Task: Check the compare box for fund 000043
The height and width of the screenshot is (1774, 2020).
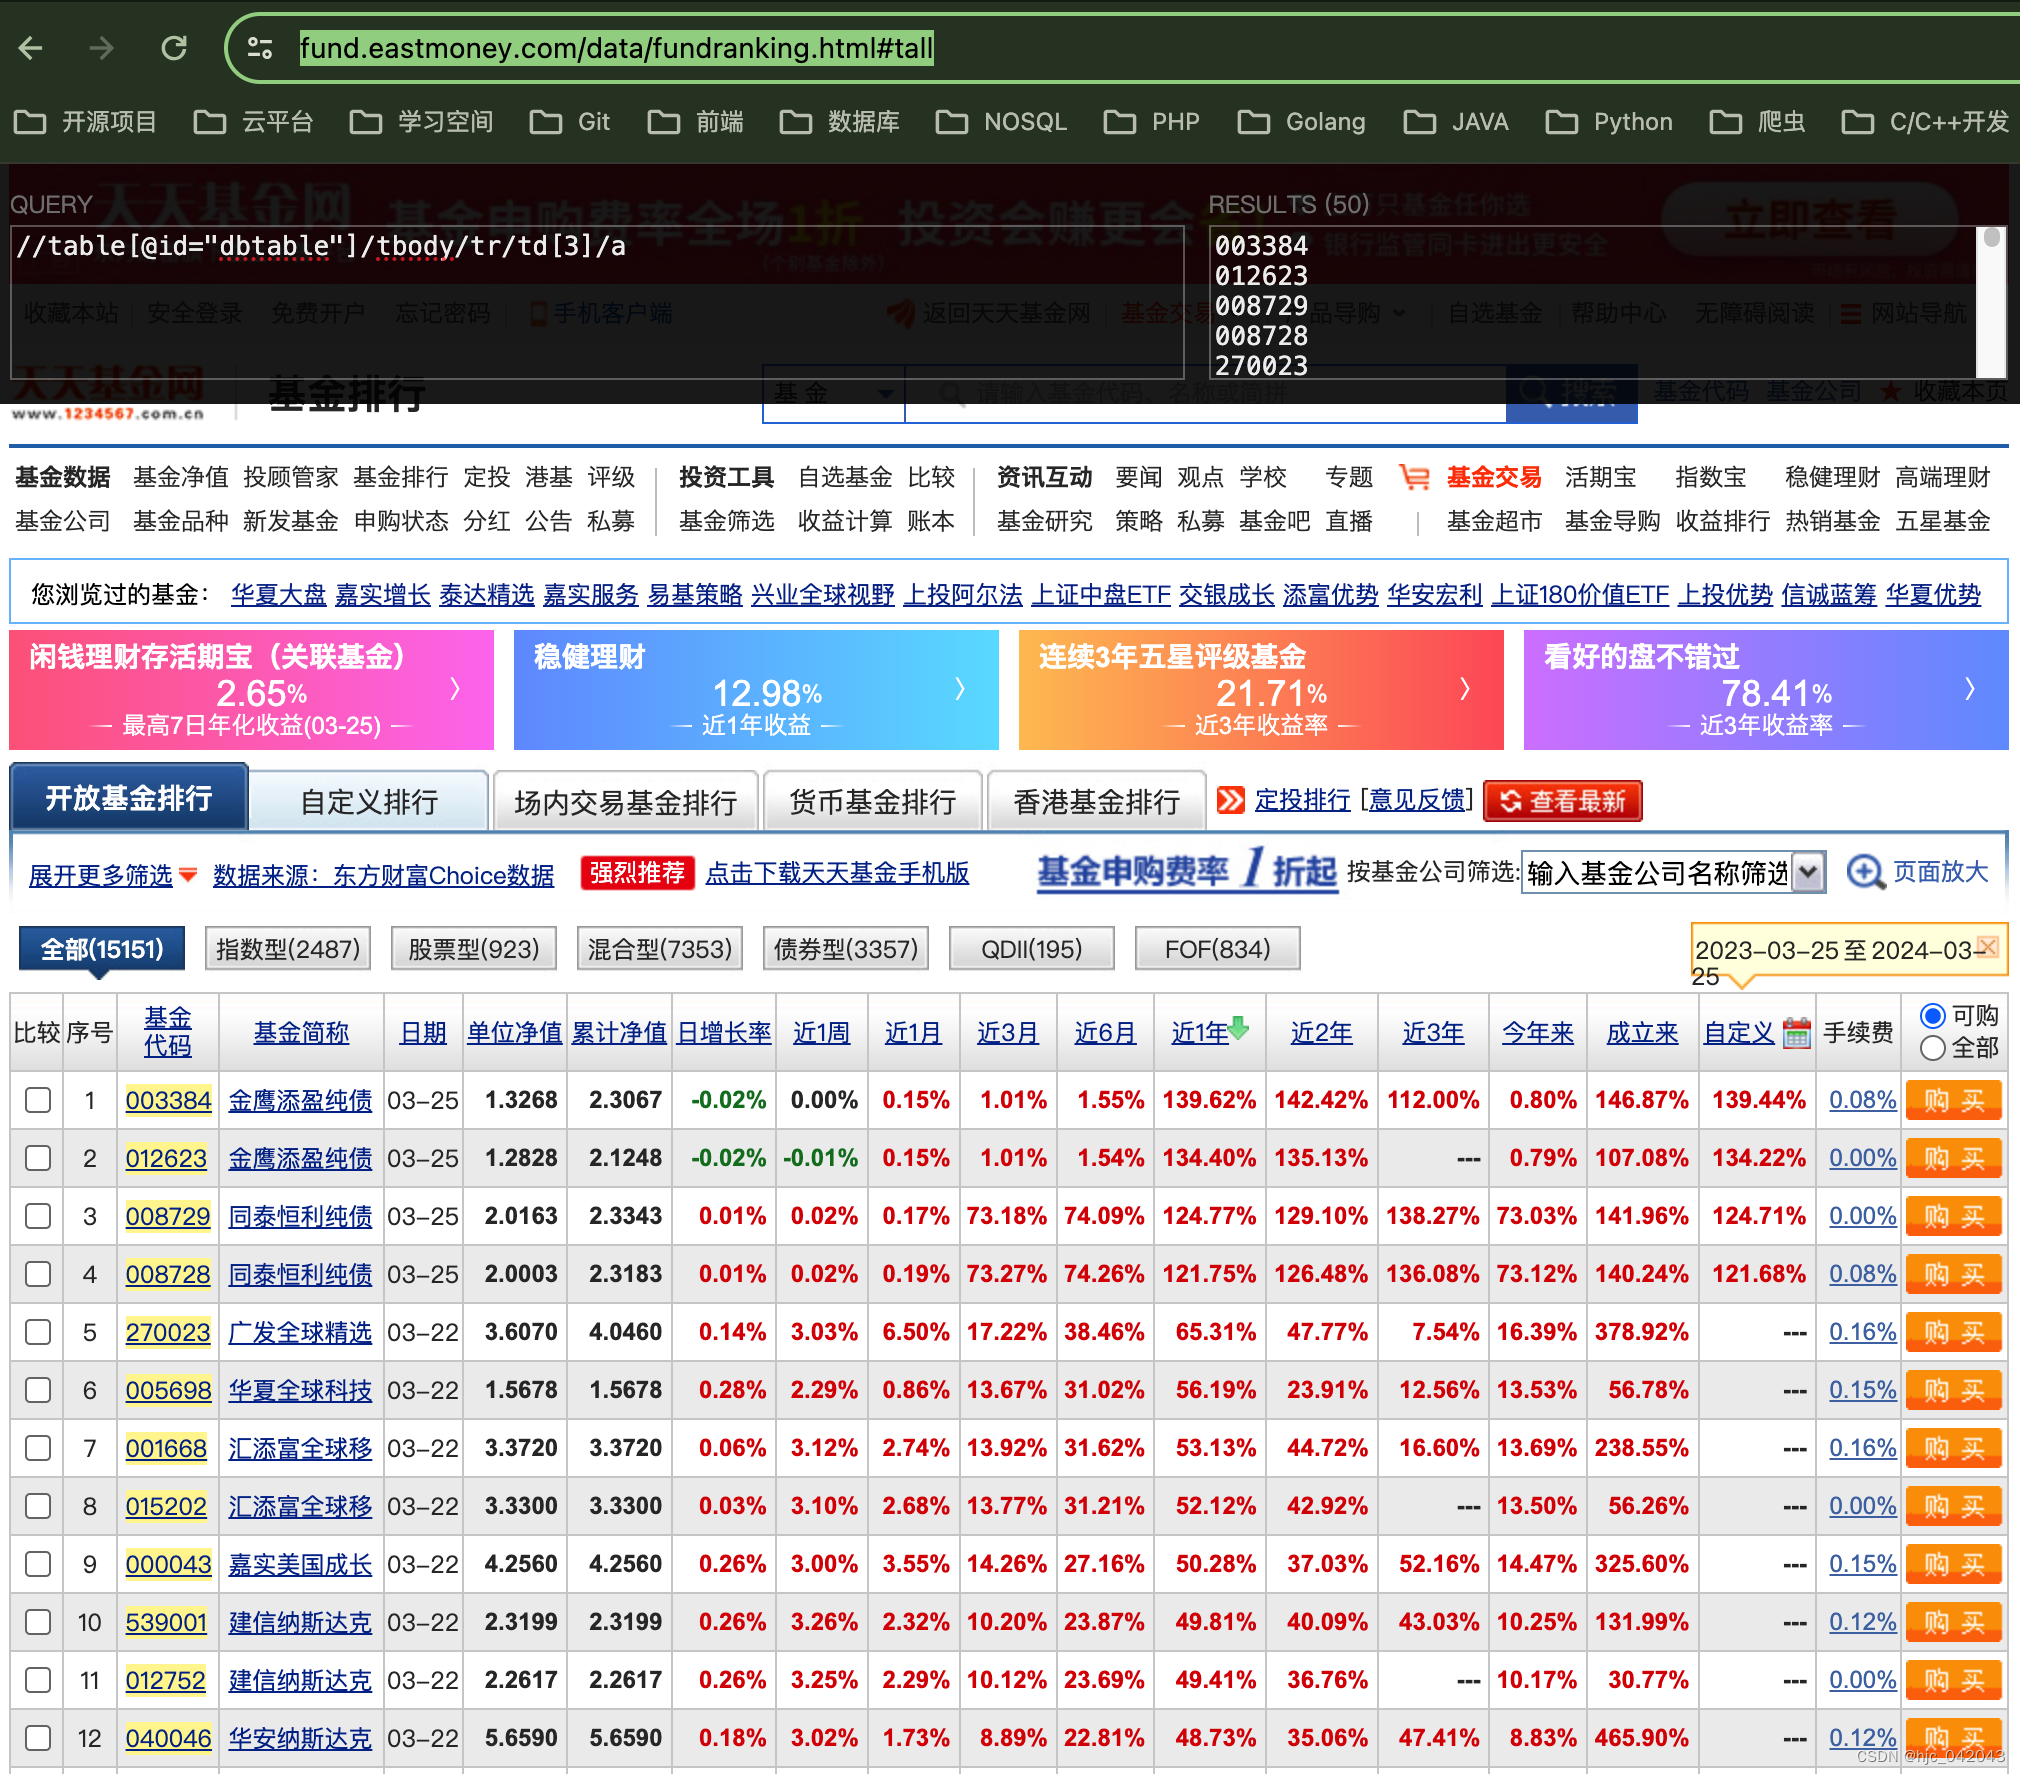Action: click(38, 1564)
